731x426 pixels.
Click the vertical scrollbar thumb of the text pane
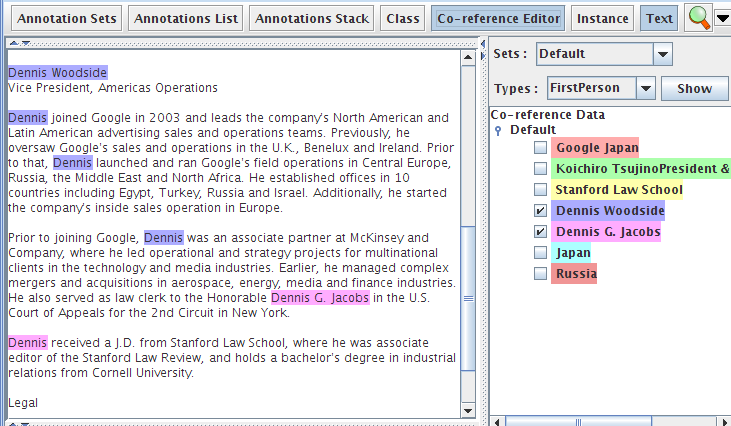pyautogui.click(x=468, y=298)
